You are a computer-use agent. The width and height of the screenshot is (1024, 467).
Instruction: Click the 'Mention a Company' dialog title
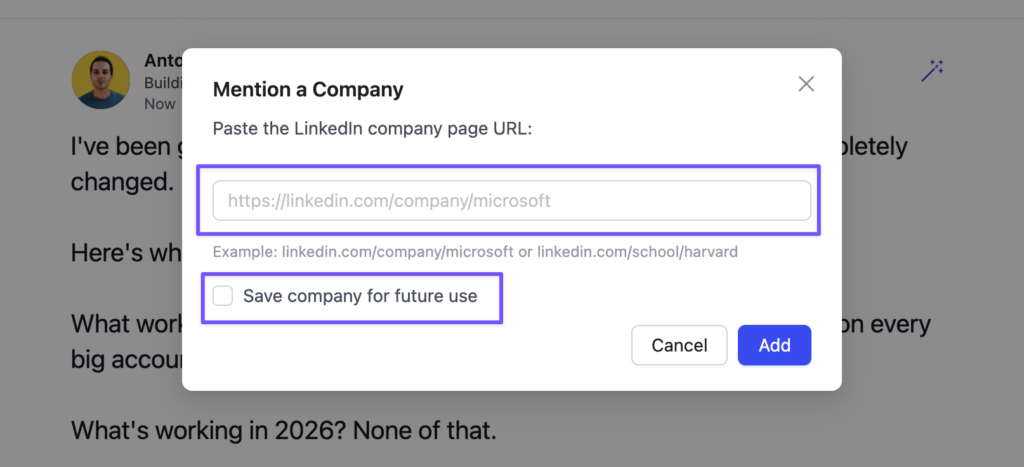point(308,90)
